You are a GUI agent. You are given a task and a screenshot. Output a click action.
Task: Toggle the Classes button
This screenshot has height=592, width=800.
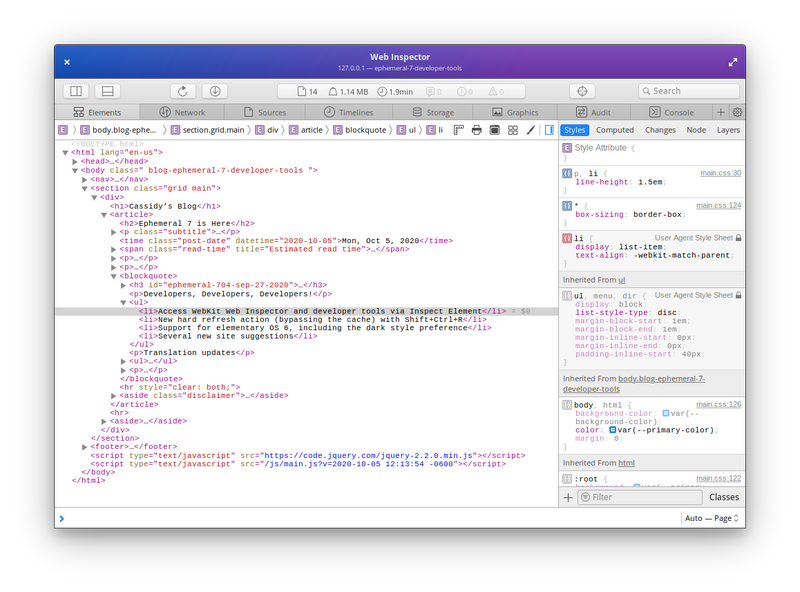click(x=723, y=497)
